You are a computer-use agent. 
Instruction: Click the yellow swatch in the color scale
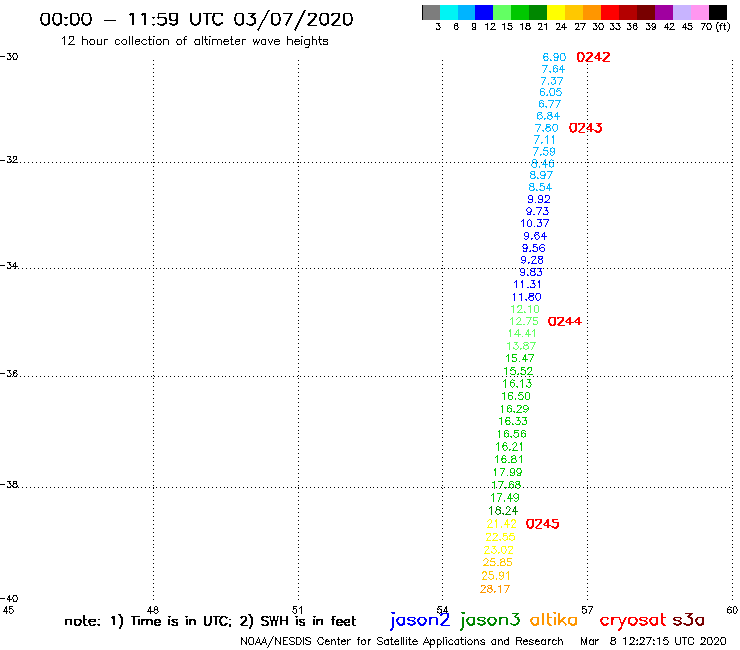click(556, 12)
